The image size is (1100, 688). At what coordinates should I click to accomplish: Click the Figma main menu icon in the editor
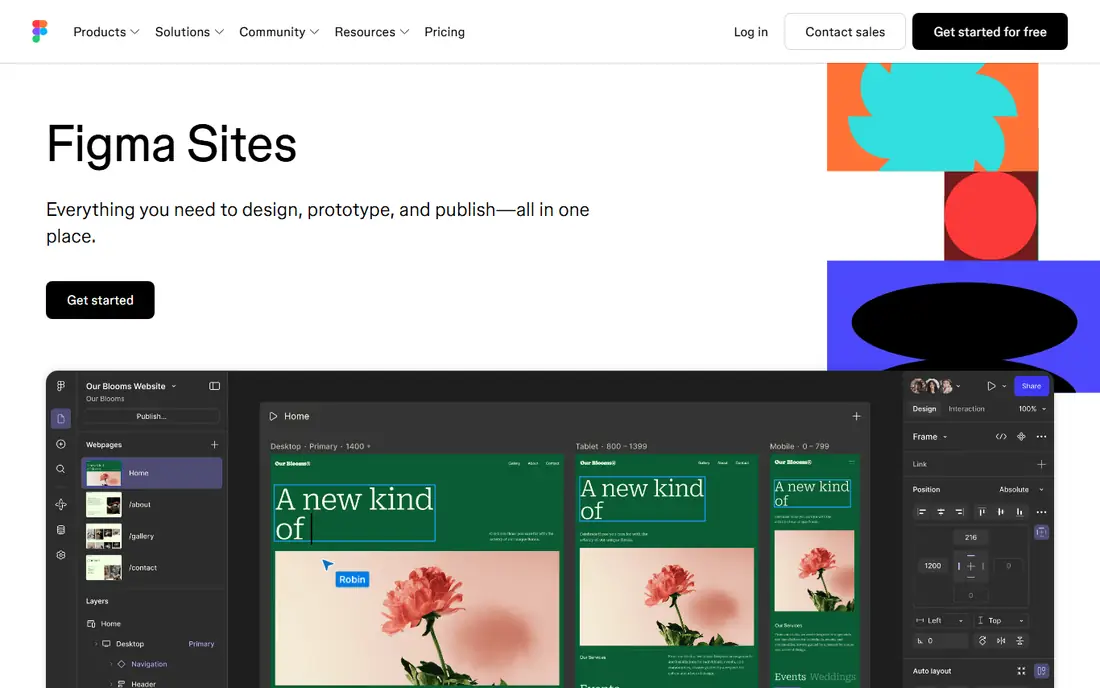pos(61,386)
